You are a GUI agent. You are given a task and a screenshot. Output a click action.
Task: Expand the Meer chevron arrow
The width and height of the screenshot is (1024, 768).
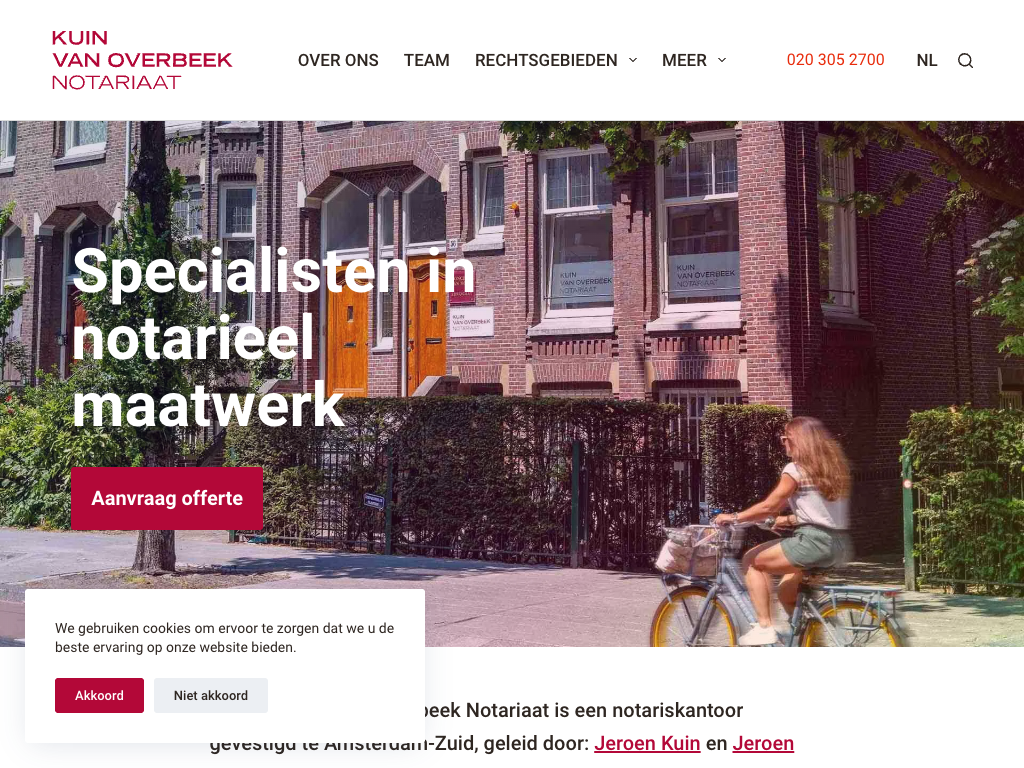722,60
